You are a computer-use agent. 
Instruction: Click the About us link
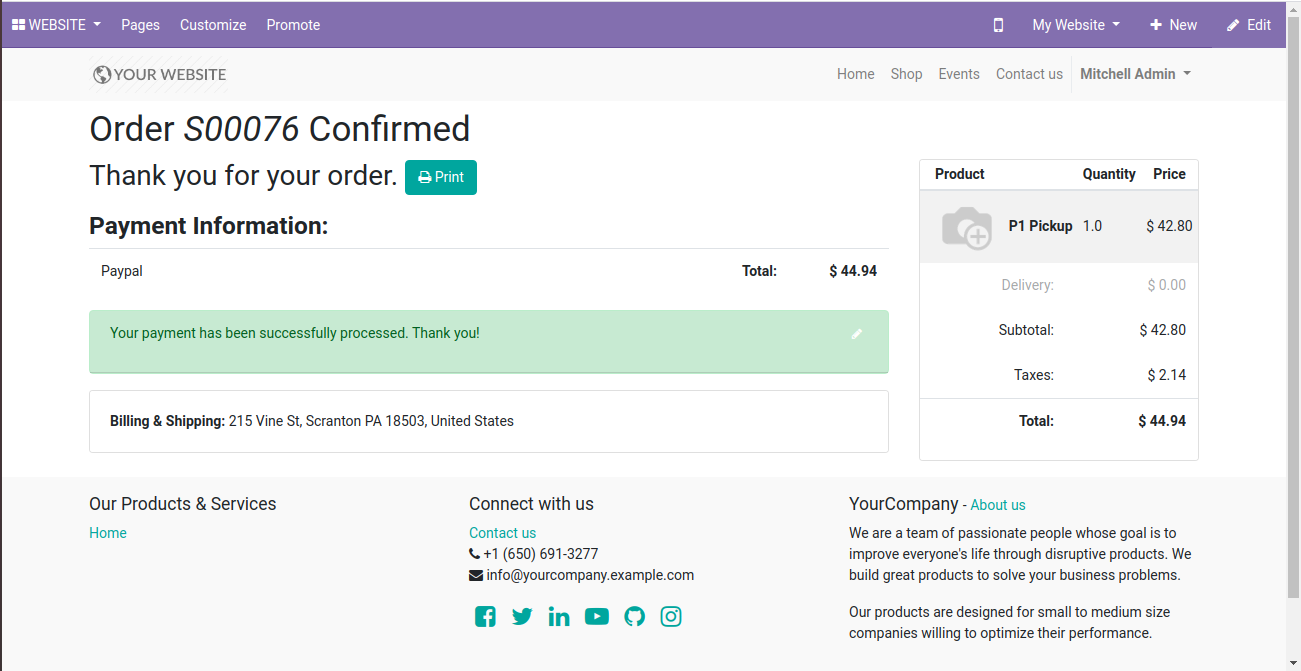[997, 505]
